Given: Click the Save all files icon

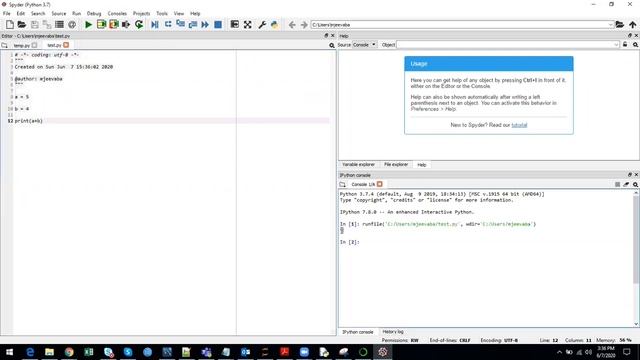Looking at the screenshot, I should (47, 24).
